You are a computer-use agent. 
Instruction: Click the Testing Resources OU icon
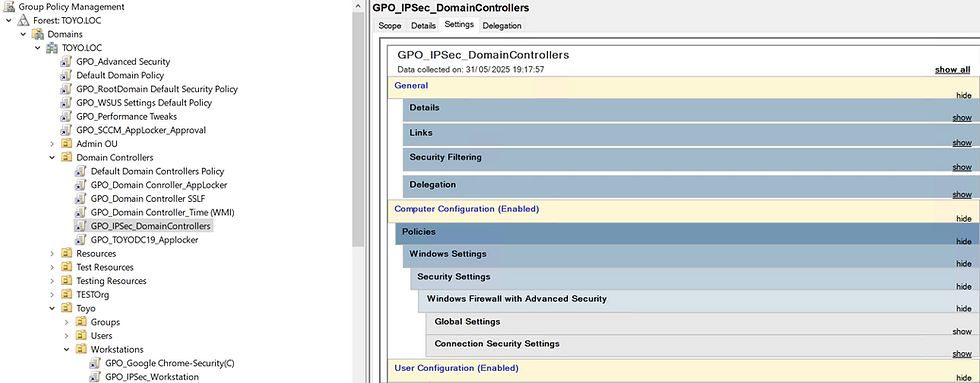[x=66, y=281]
